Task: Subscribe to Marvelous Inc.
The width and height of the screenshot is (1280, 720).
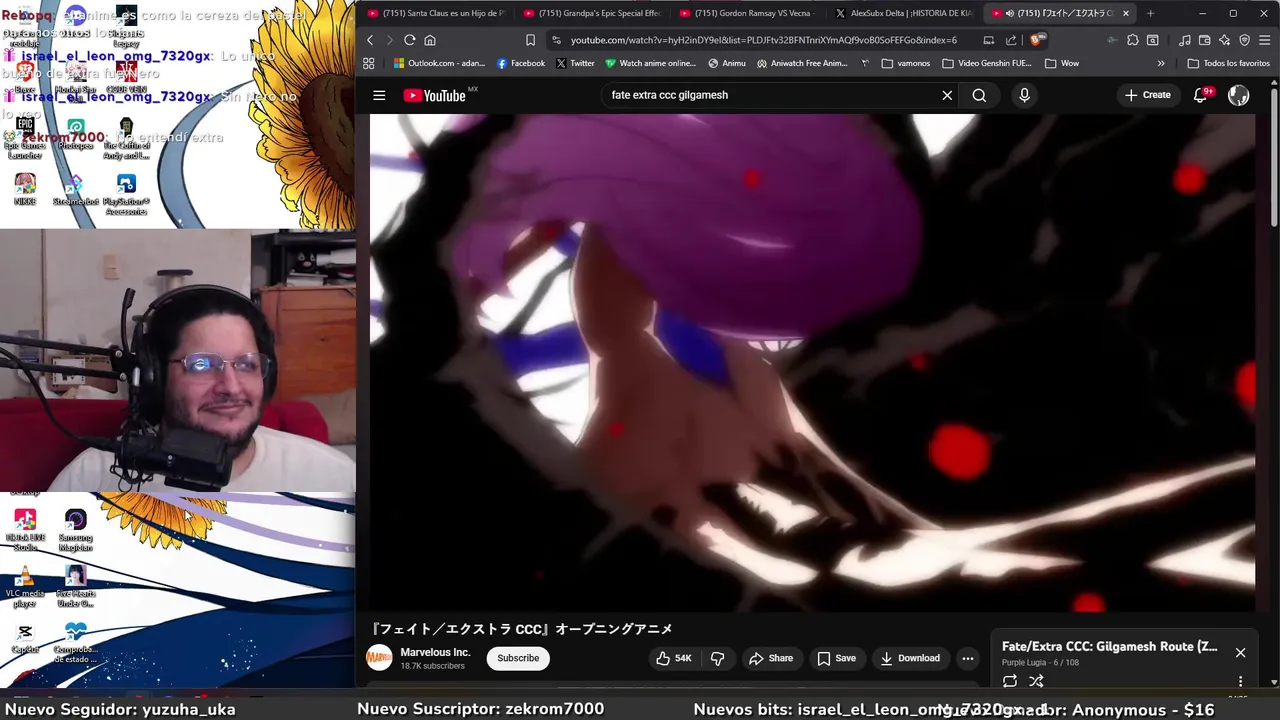Action: coord(518,658)
